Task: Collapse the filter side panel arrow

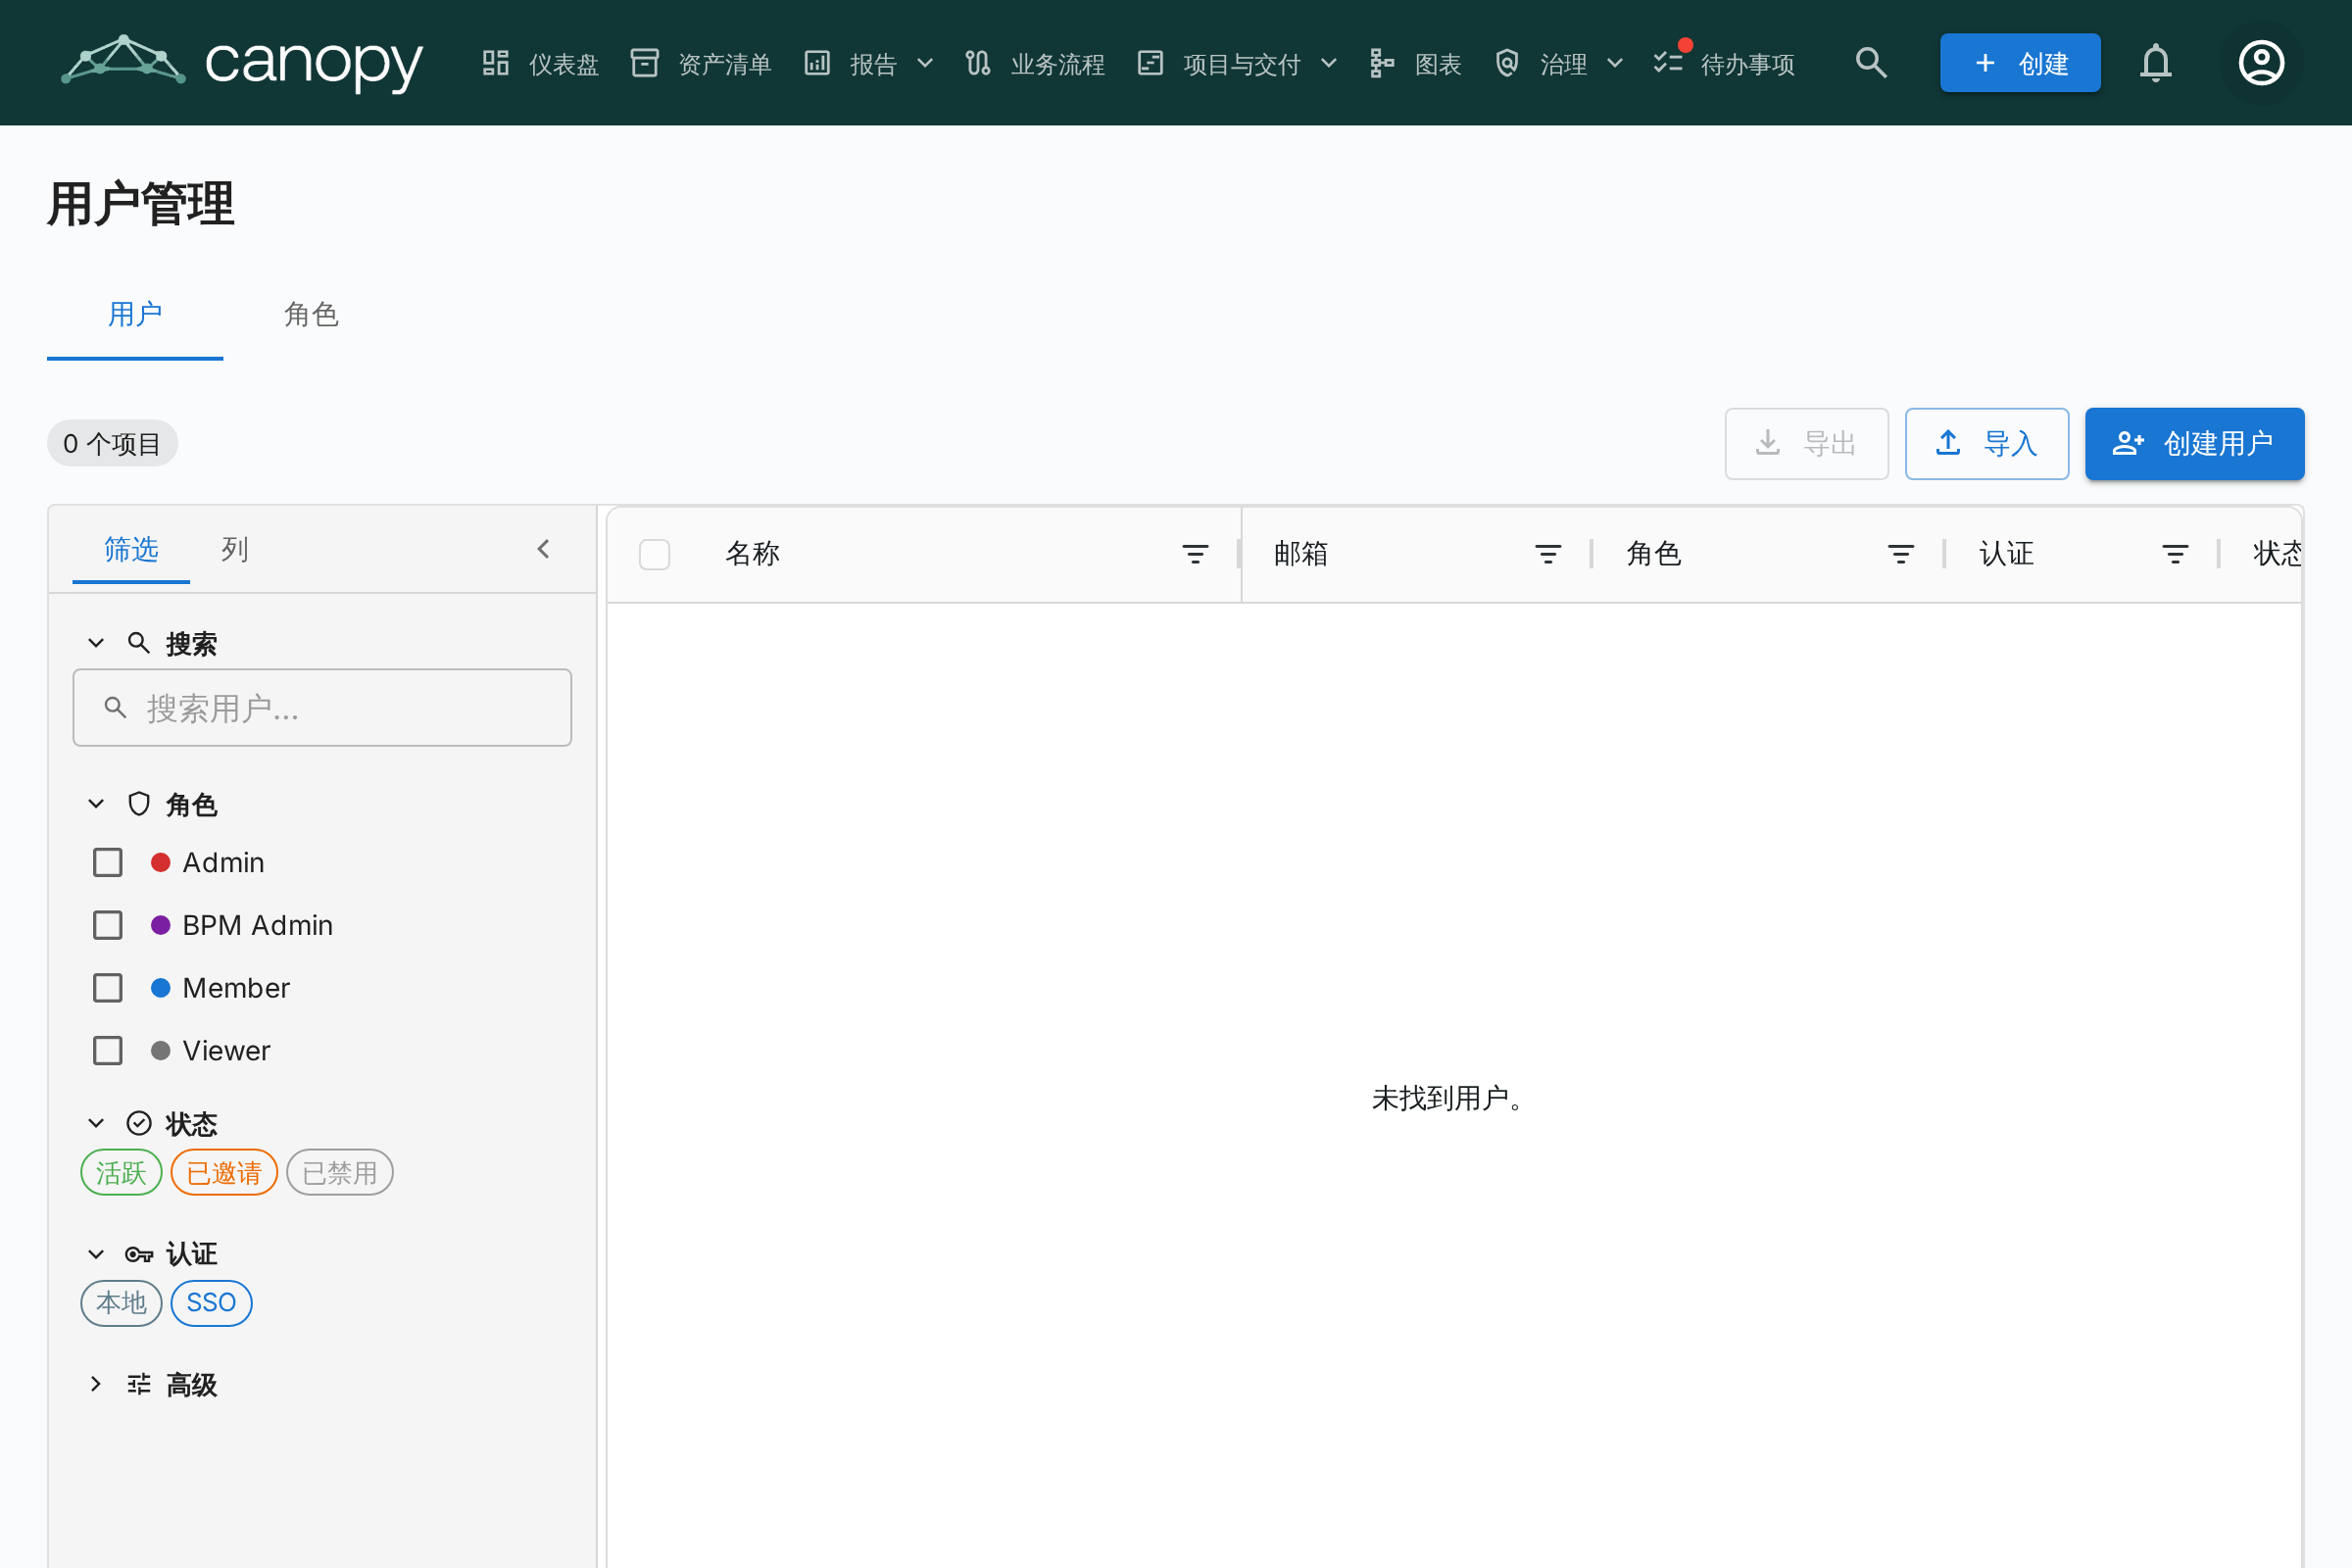Action: coord(543,549)
